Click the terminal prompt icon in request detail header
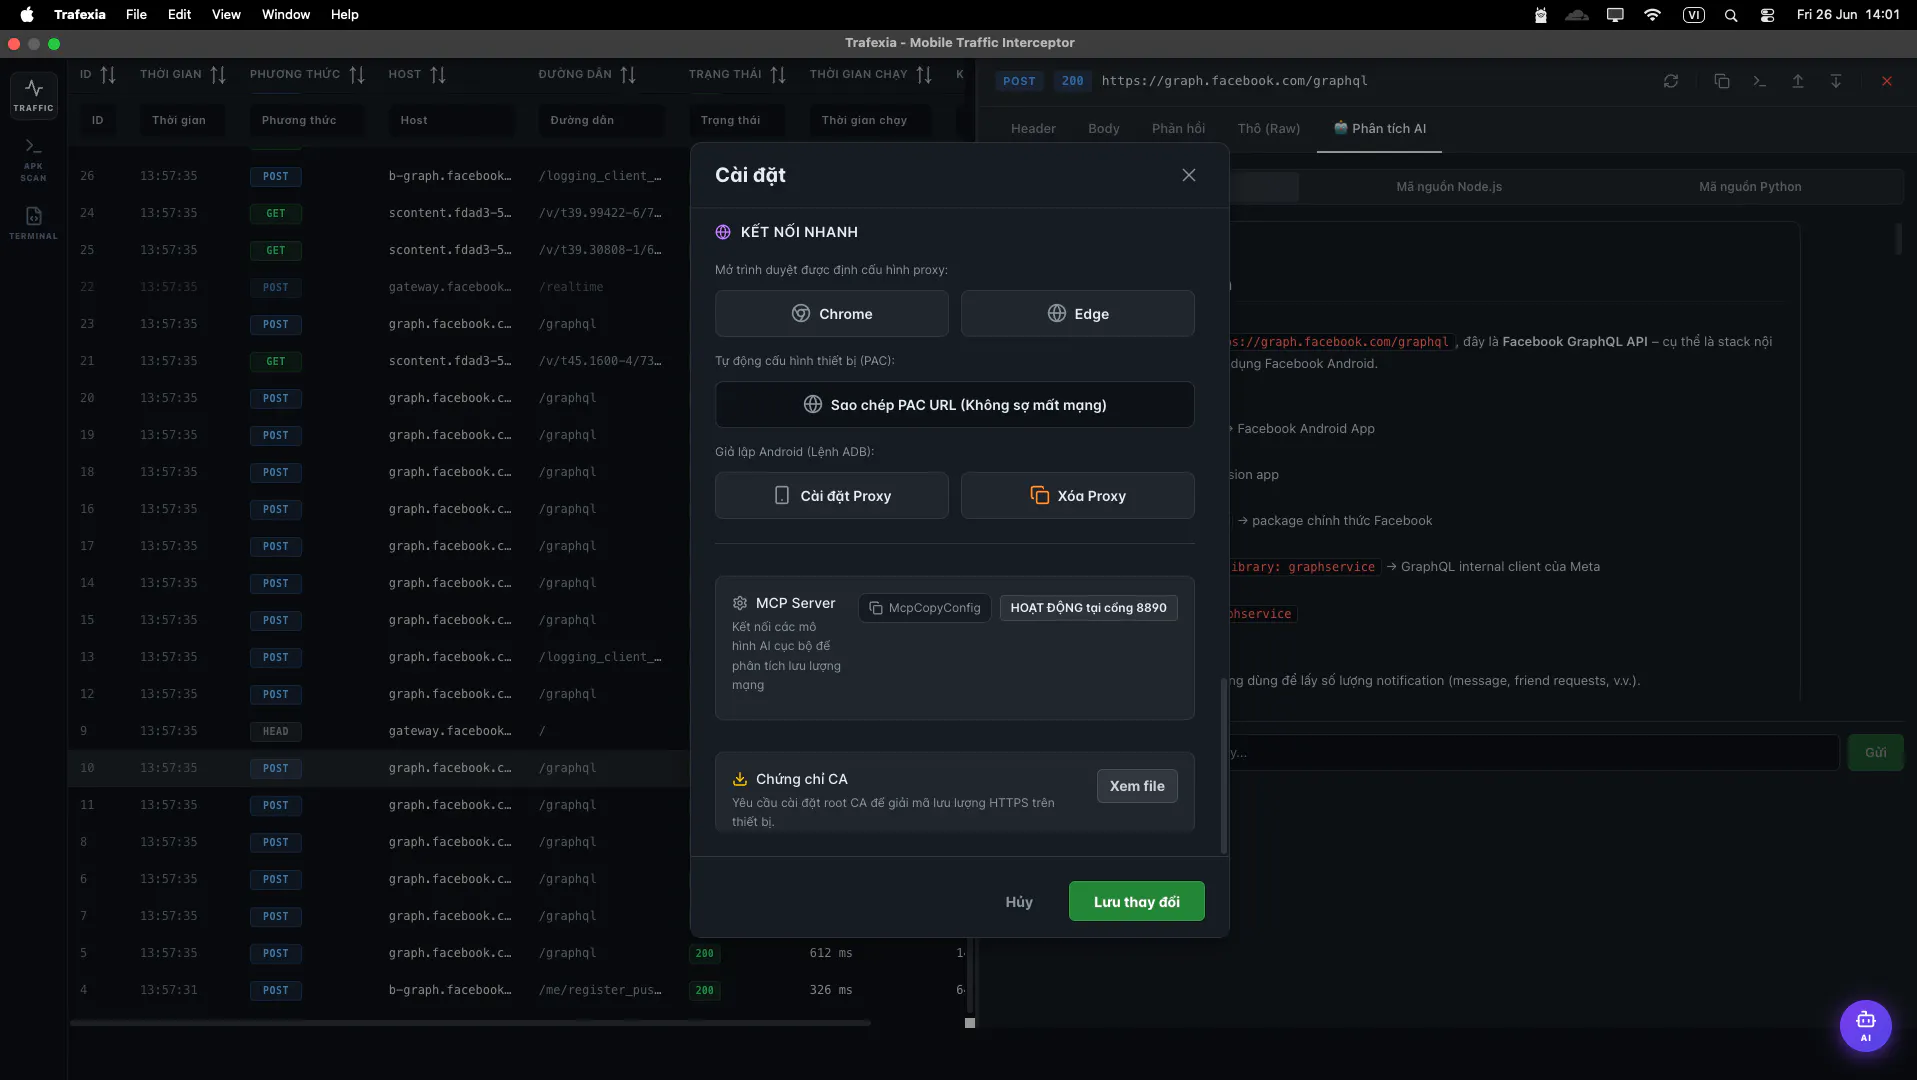Screen dimensions: 1917x1080 tap(1759, 81)
